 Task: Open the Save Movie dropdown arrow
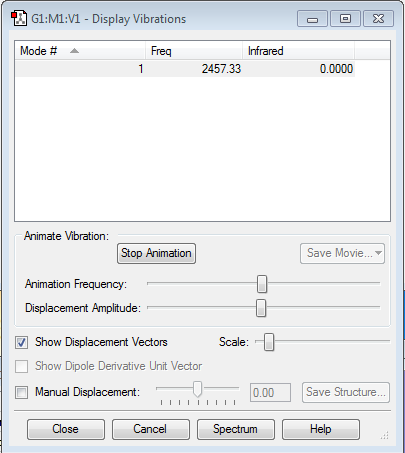(378, 253)
